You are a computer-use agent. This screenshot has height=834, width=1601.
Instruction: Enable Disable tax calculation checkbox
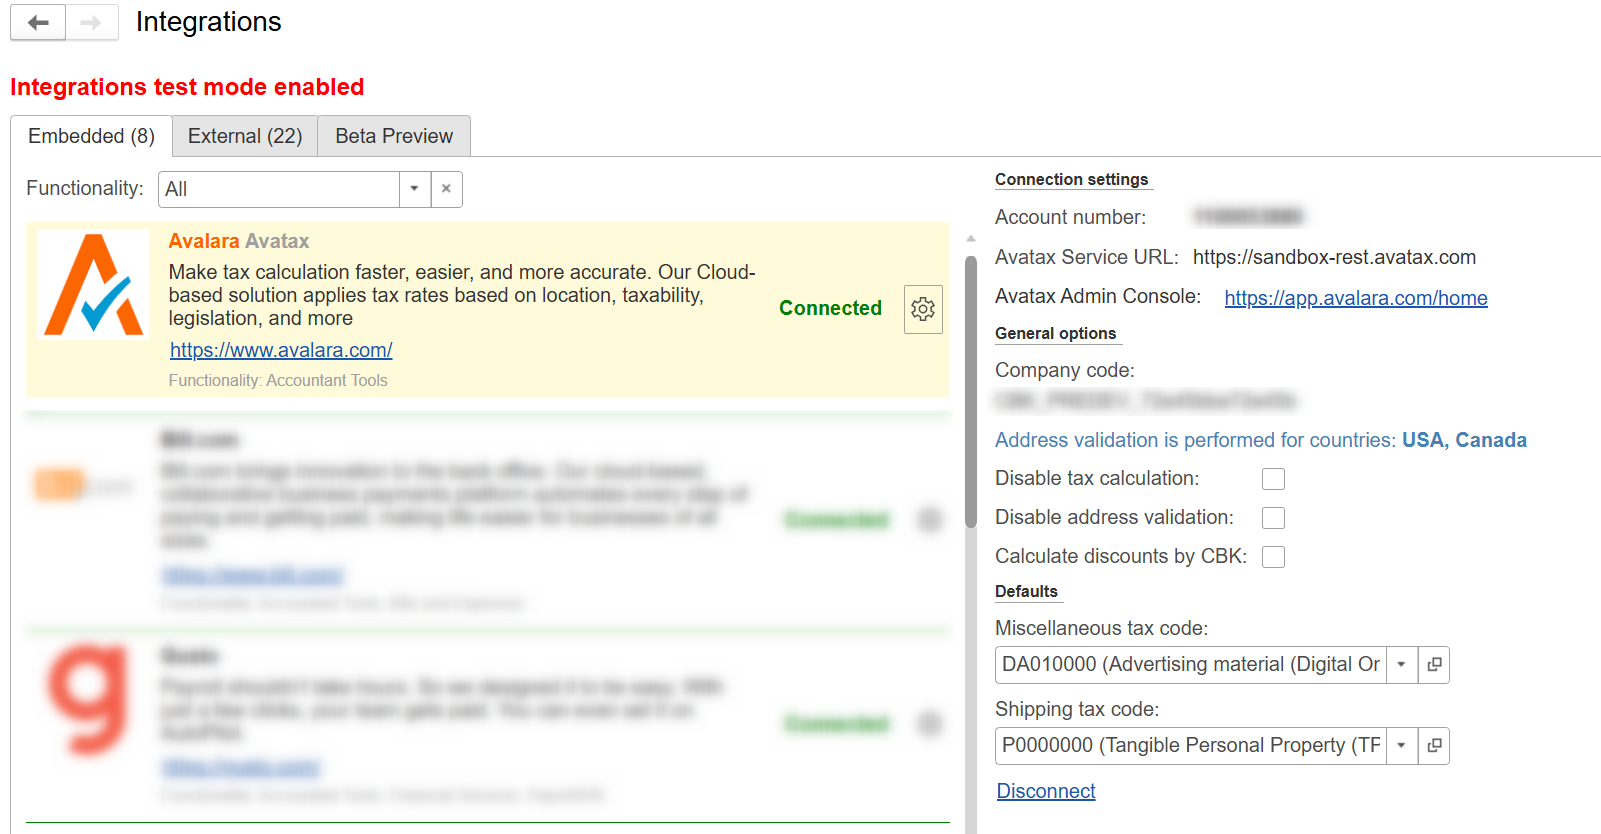tap(1273, 479)
